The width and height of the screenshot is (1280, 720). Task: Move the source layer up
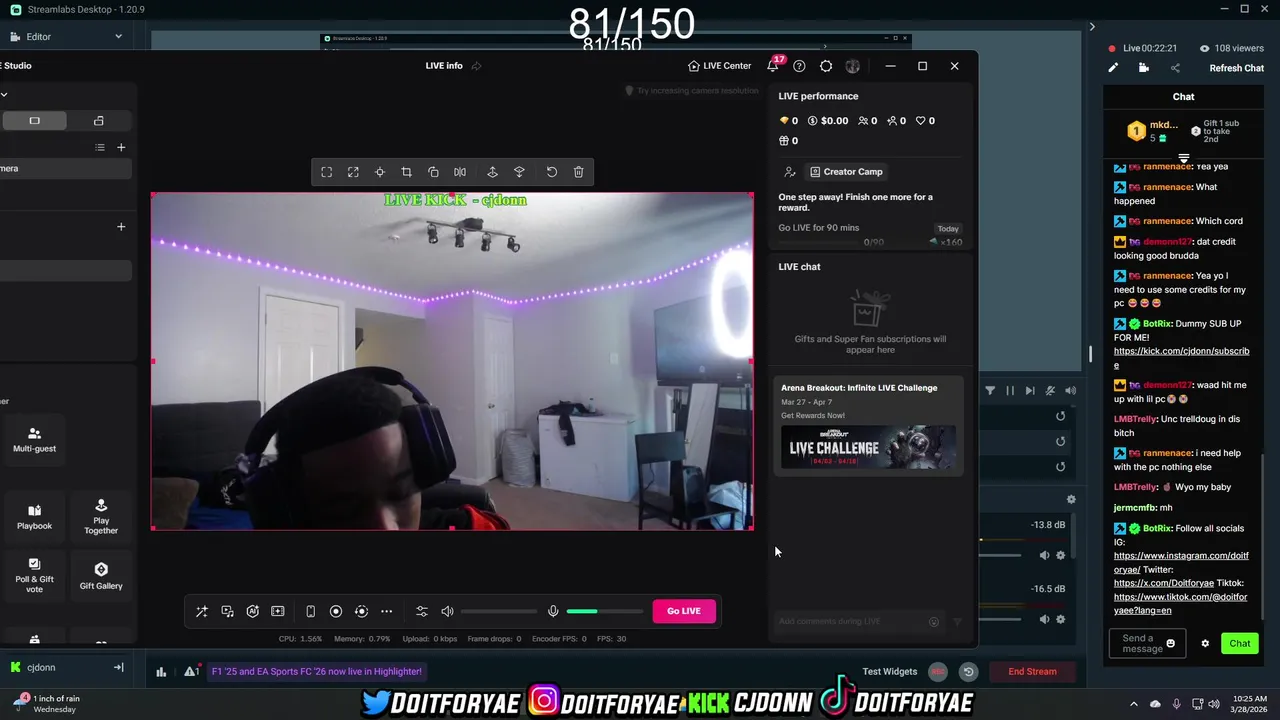[492, 172]
